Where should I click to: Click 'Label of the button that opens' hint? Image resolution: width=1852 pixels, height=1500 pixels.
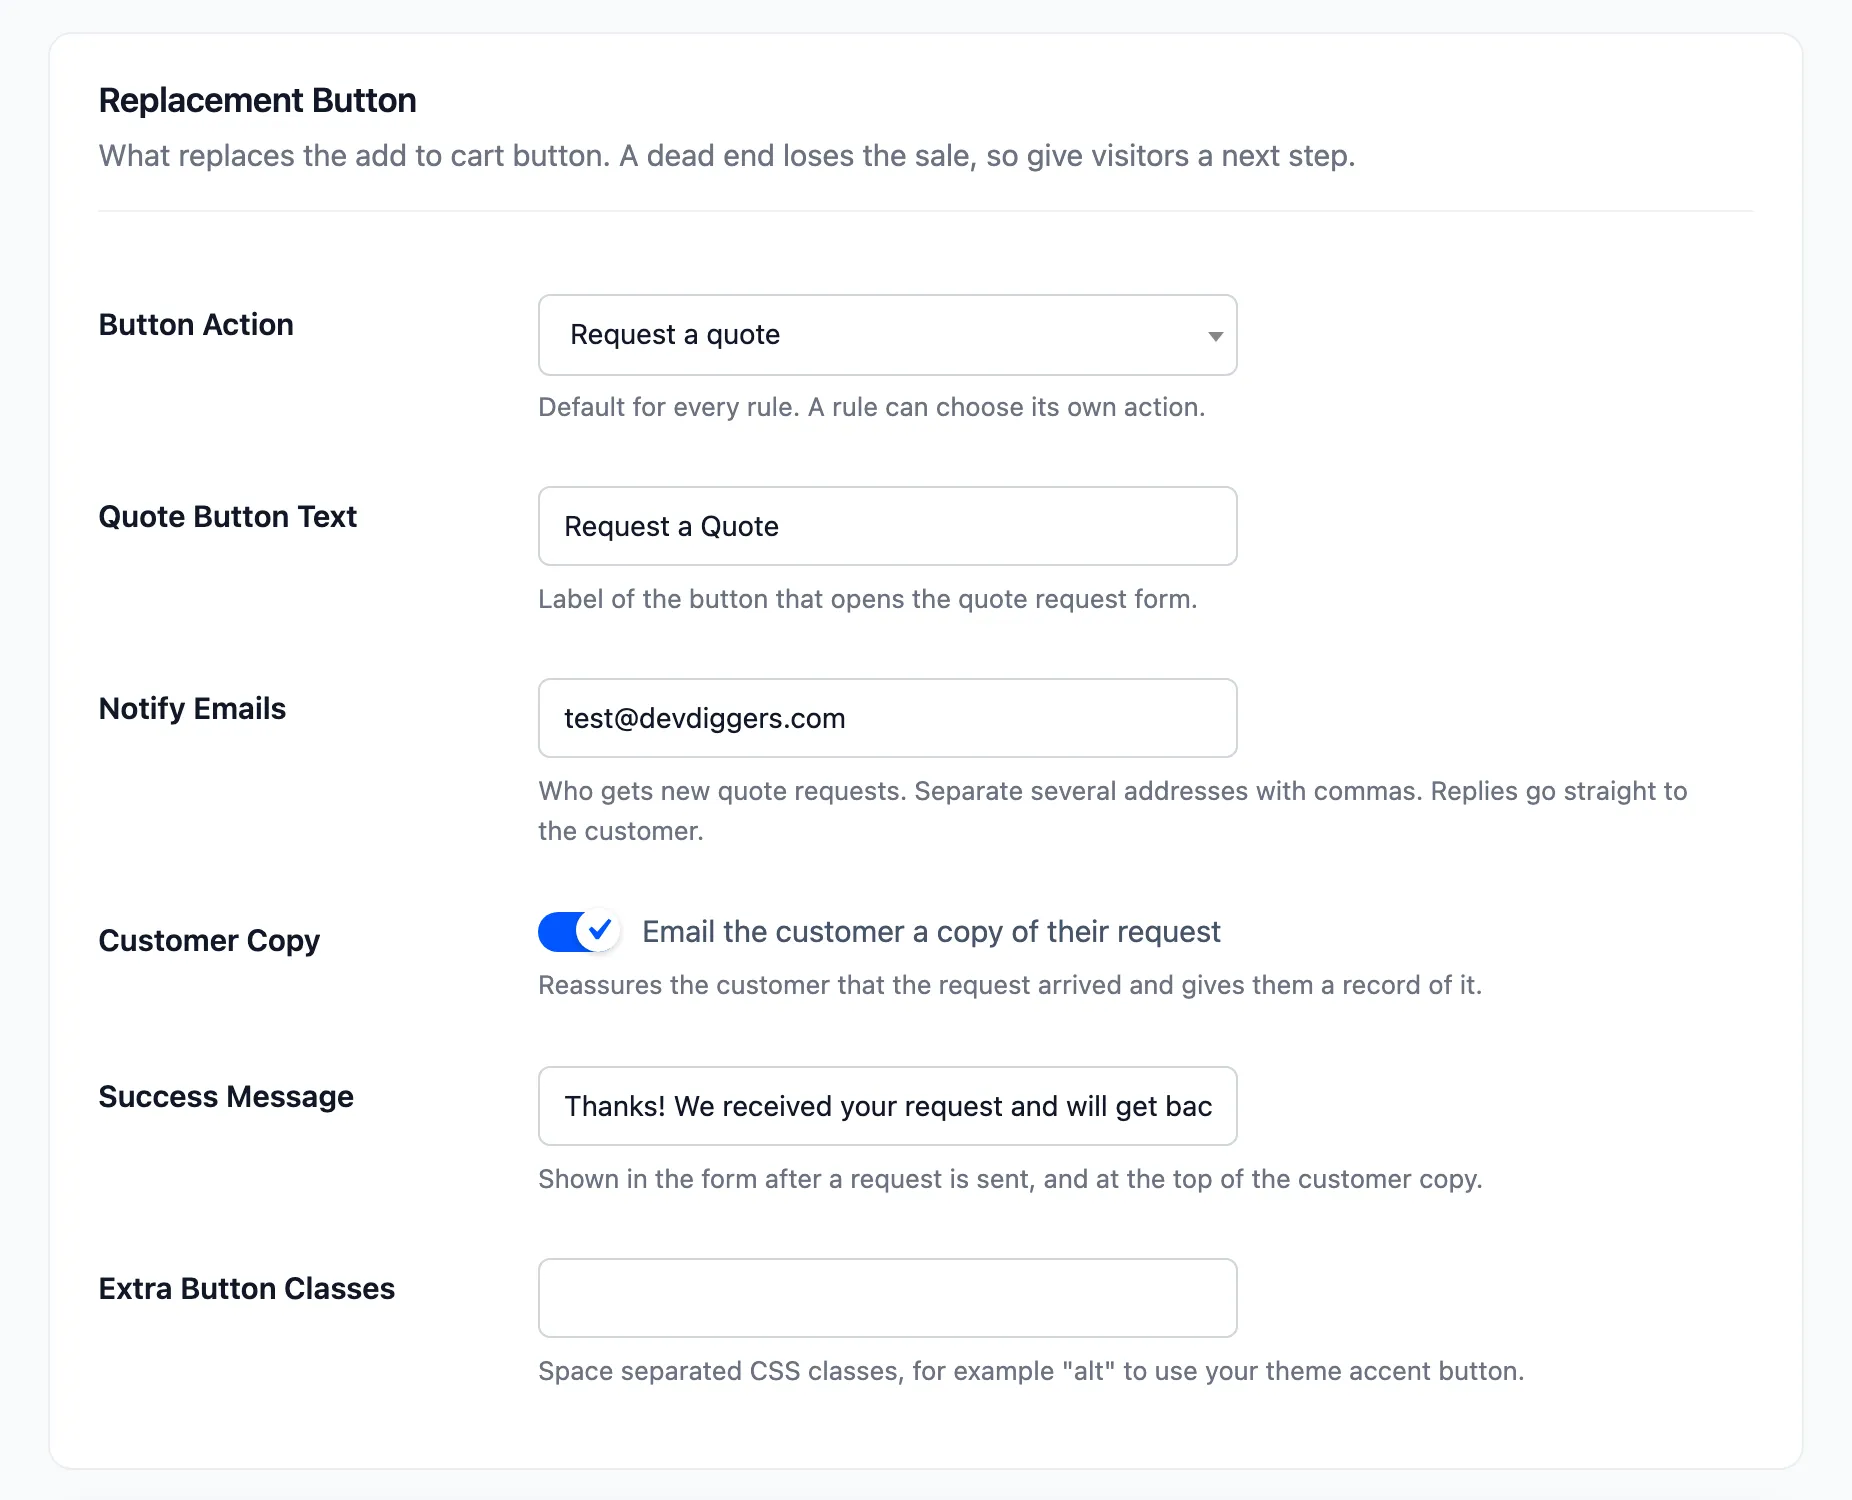tap(868, 599)
